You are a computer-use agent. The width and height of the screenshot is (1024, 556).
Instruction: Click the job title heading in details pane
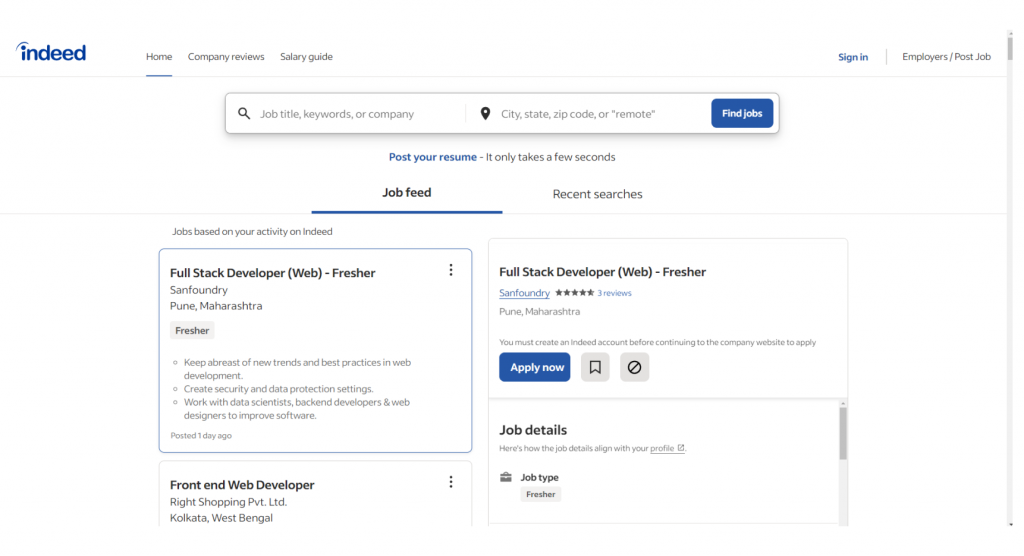point(602,272)
